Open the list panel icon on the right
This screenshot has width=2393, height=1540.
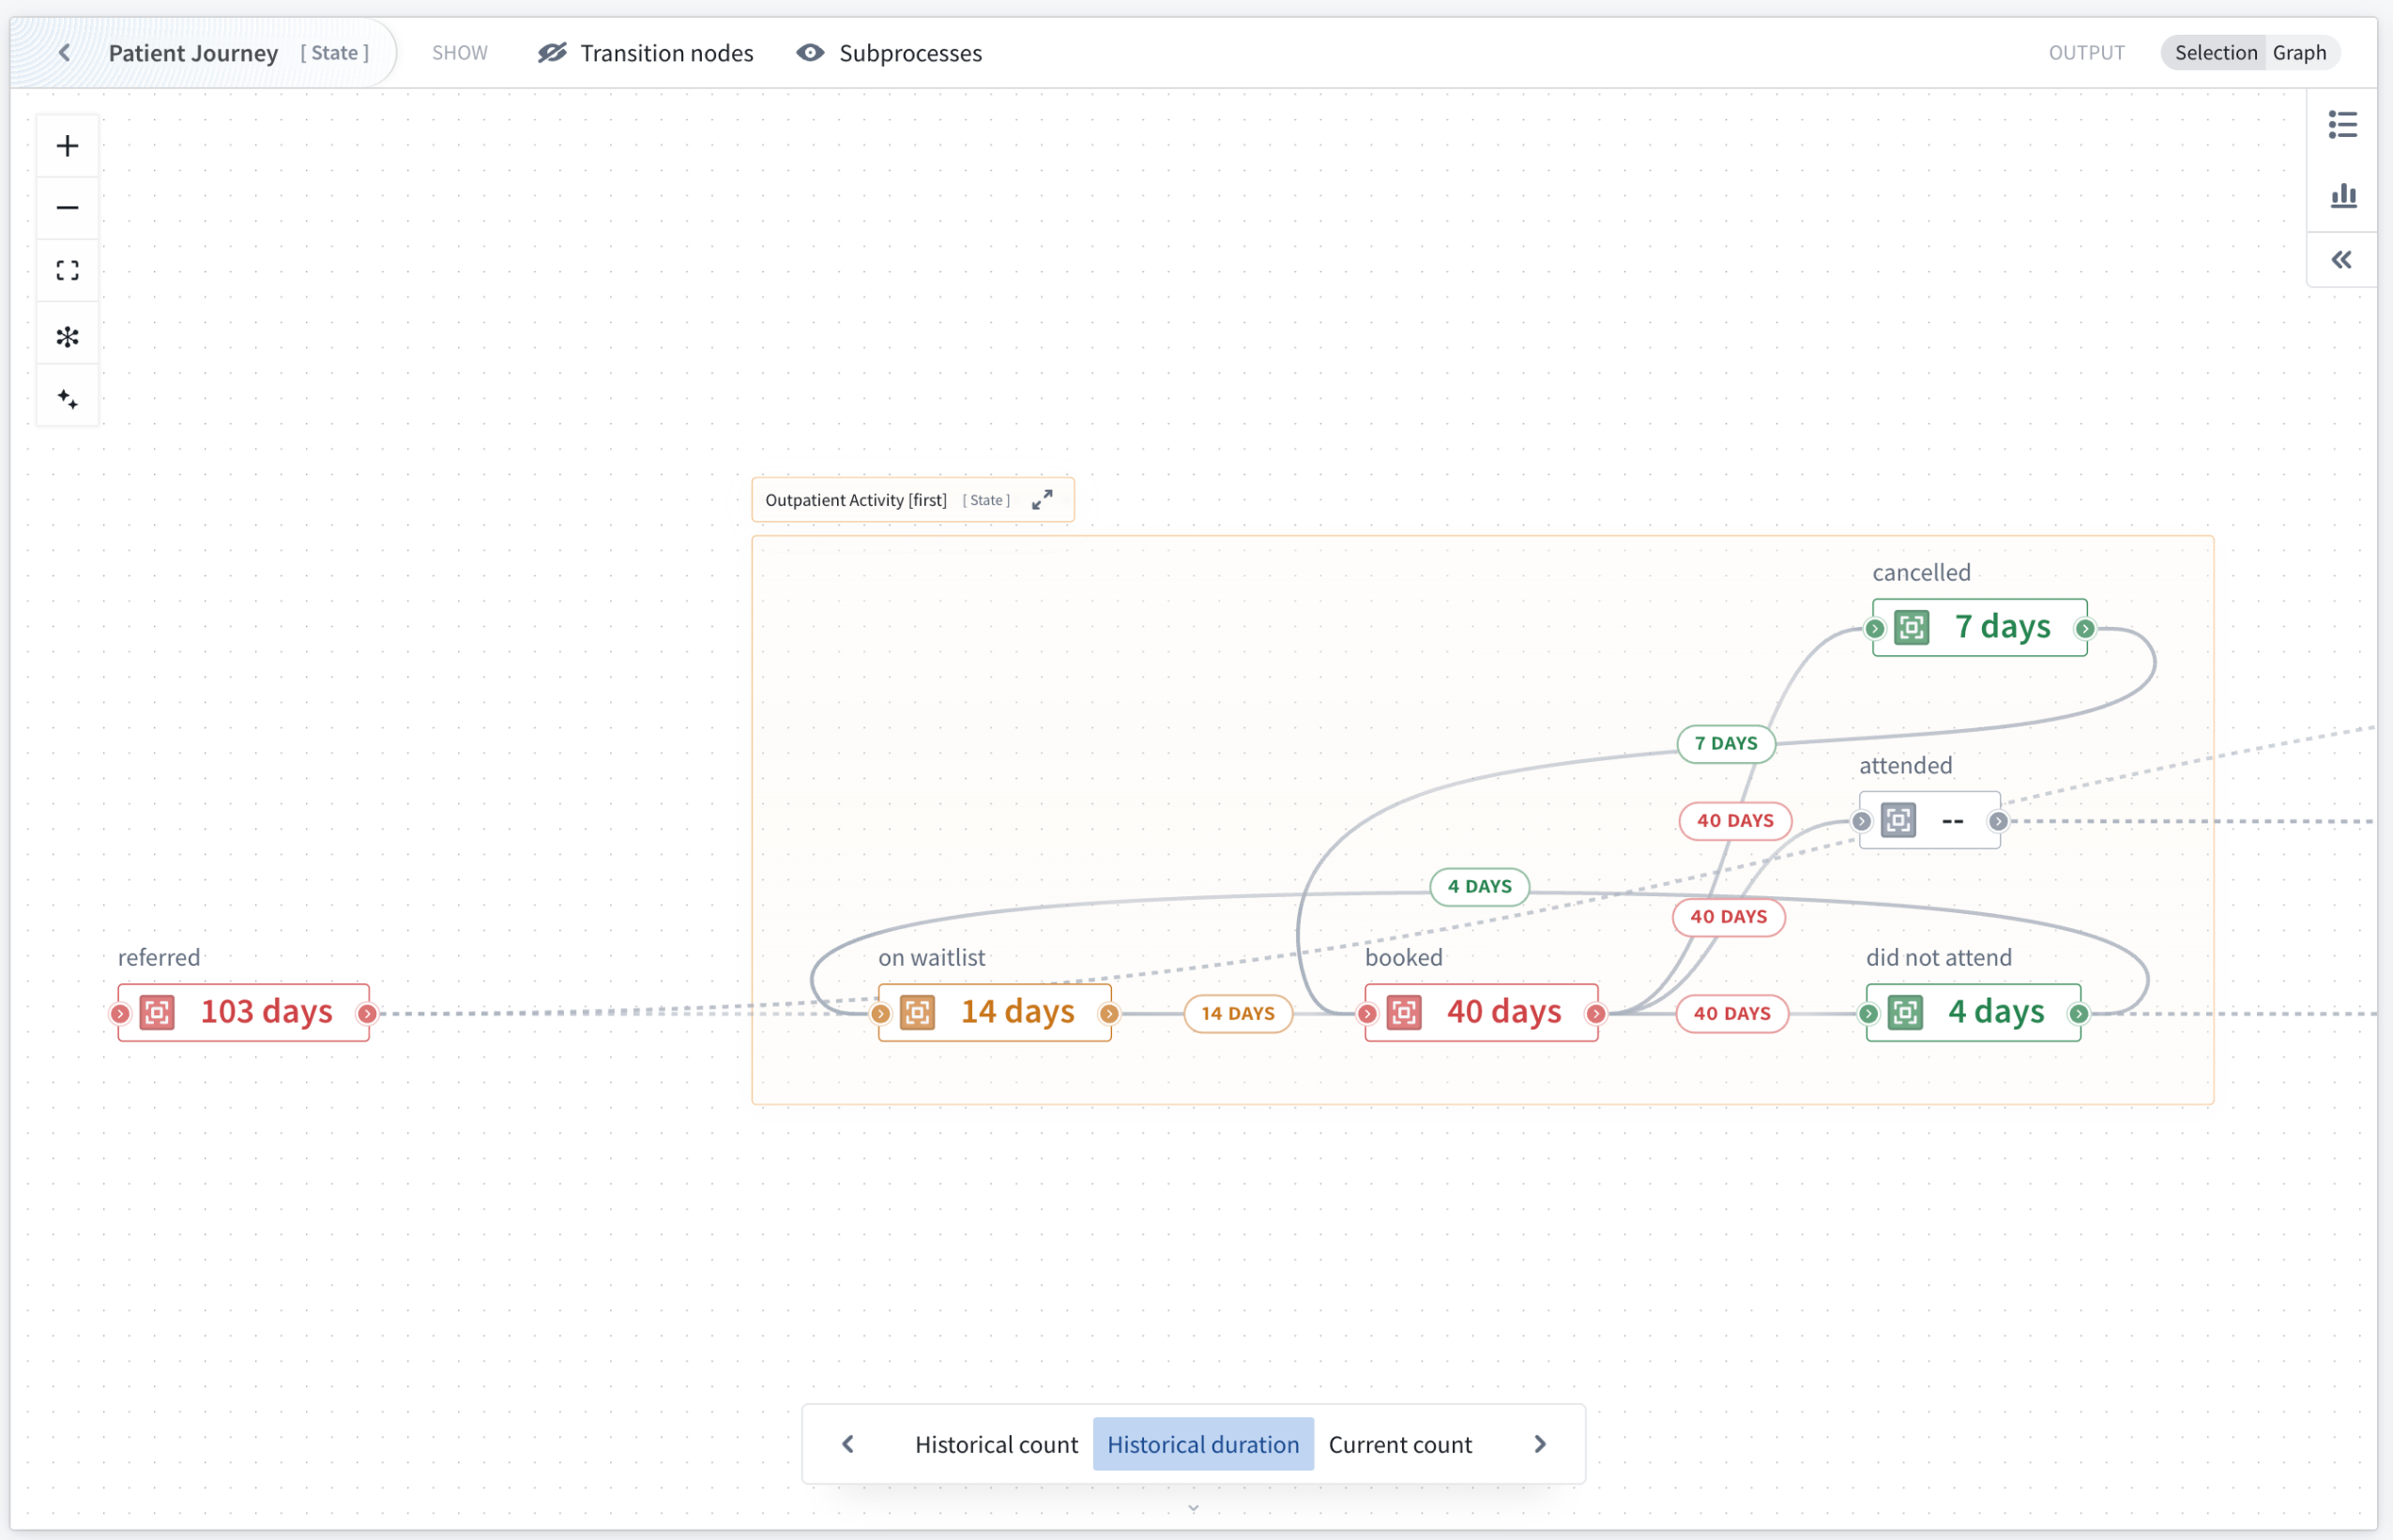(2344, 123)
